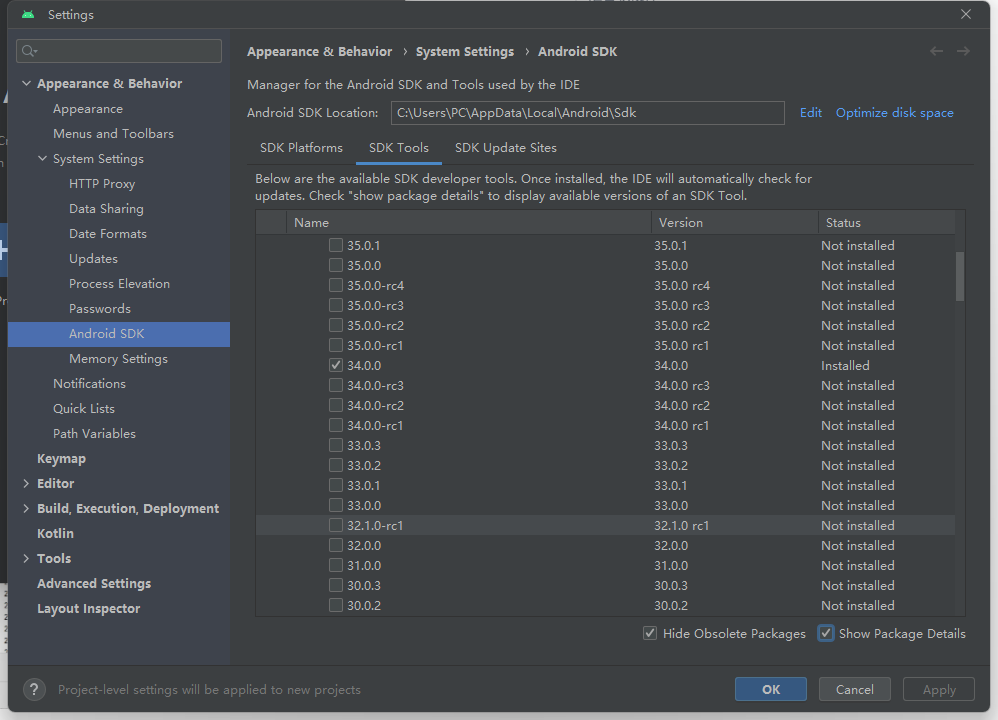Open Menus and Toolbars settings
Image resolution: width=998 pixels, height=720 pixels.
(113, 134)
